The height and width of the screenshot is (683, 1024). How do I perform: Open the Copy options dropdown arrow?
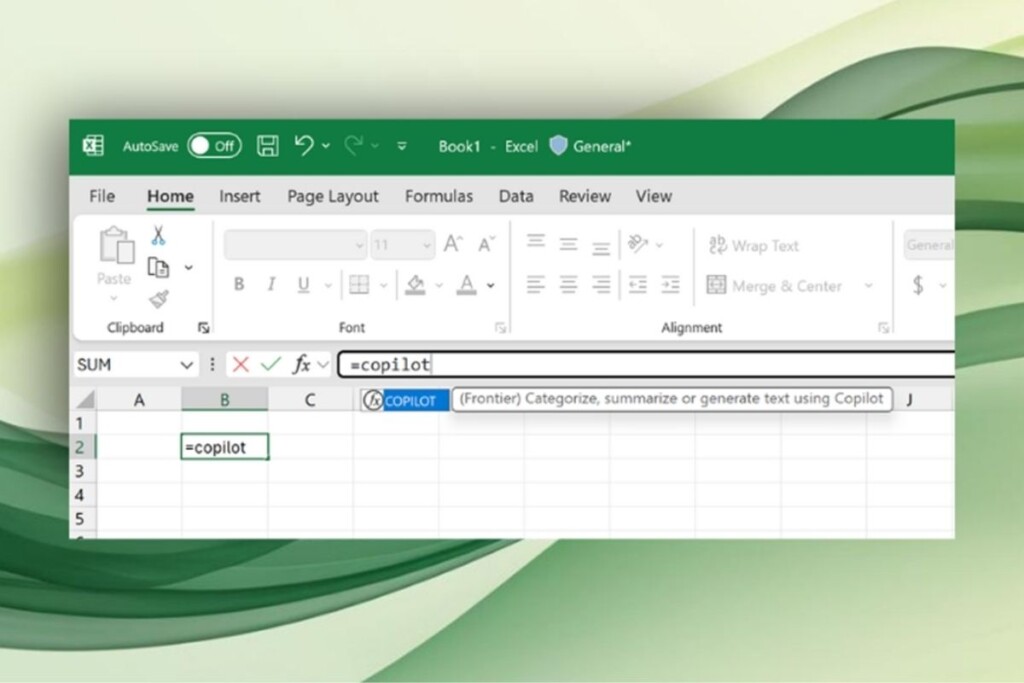point(189,268)
